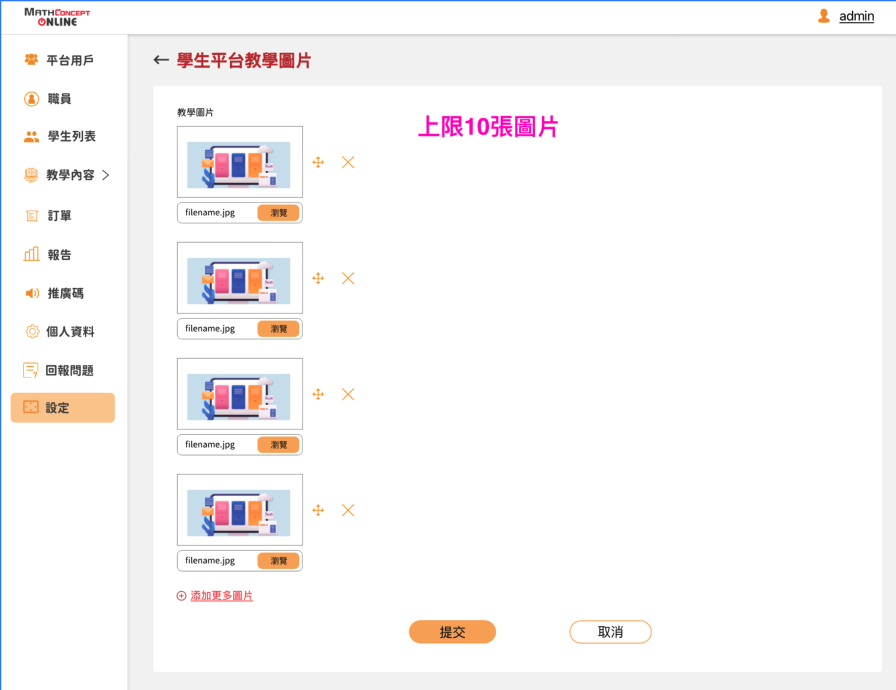Viewport: 896px width, 690px height.
Task: Click the 設定 settings icon
Action: (x=31, y=407)
